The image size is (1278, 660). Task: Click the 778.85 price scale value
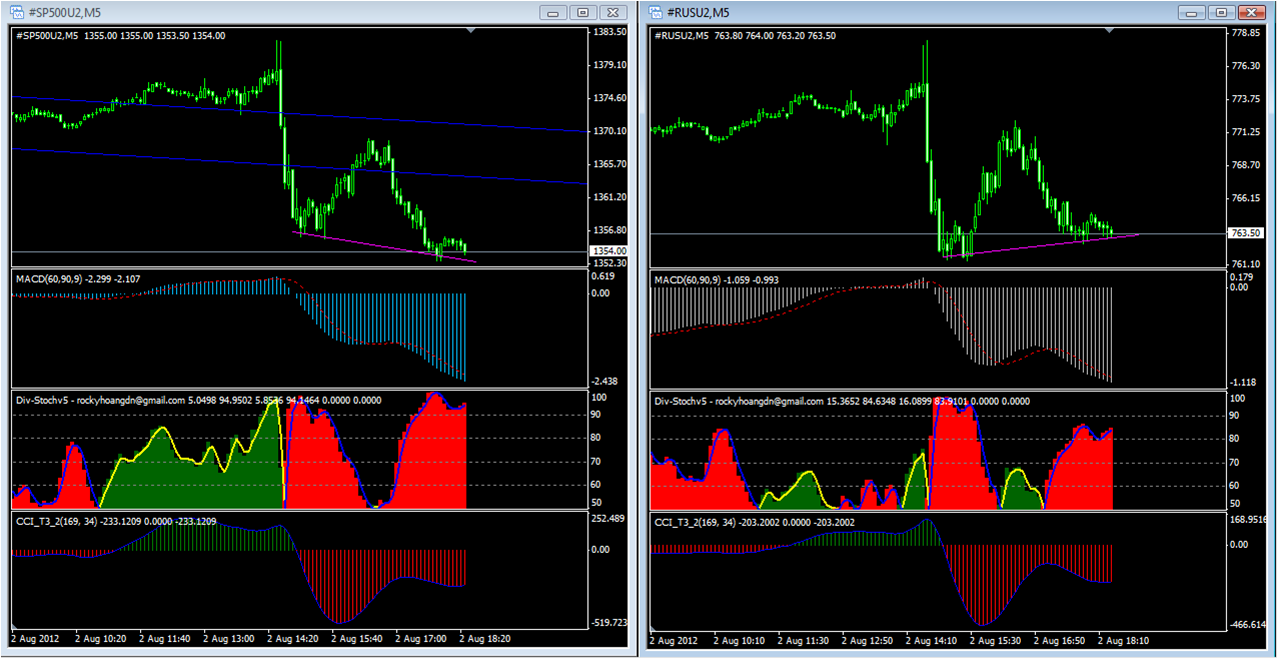1245,32
